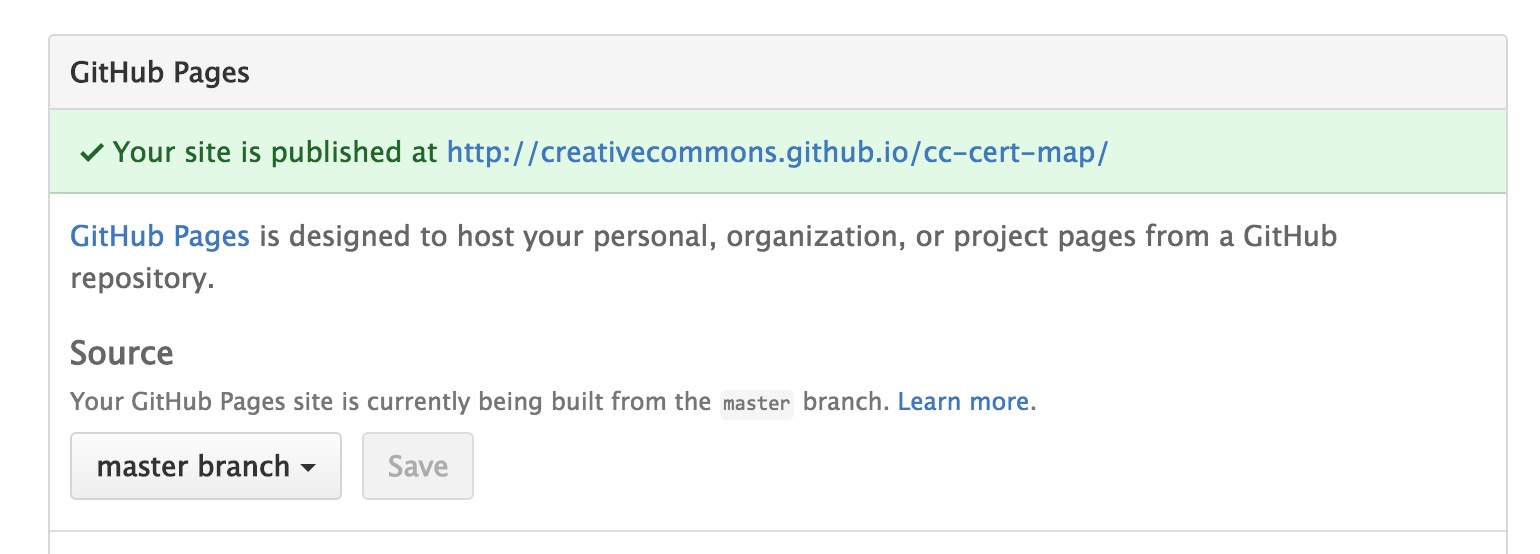Click the Source section heading
The image size is (1540, 554).
(x=122, y=353)
